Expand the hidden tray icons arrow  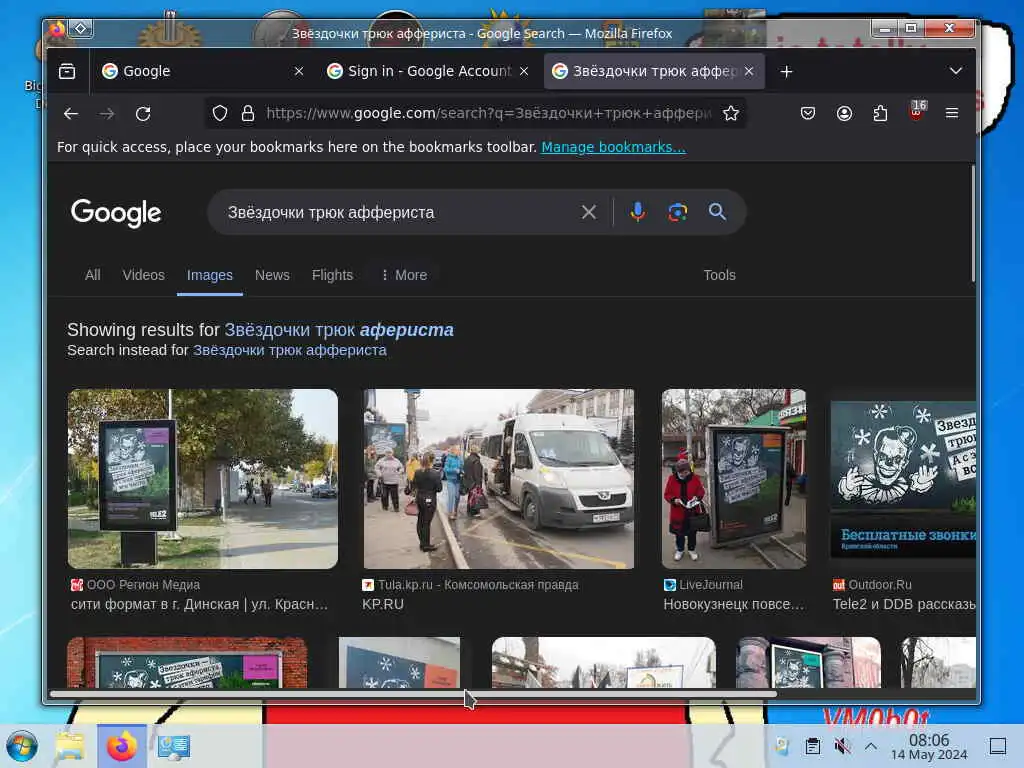[x=871, y=746]
